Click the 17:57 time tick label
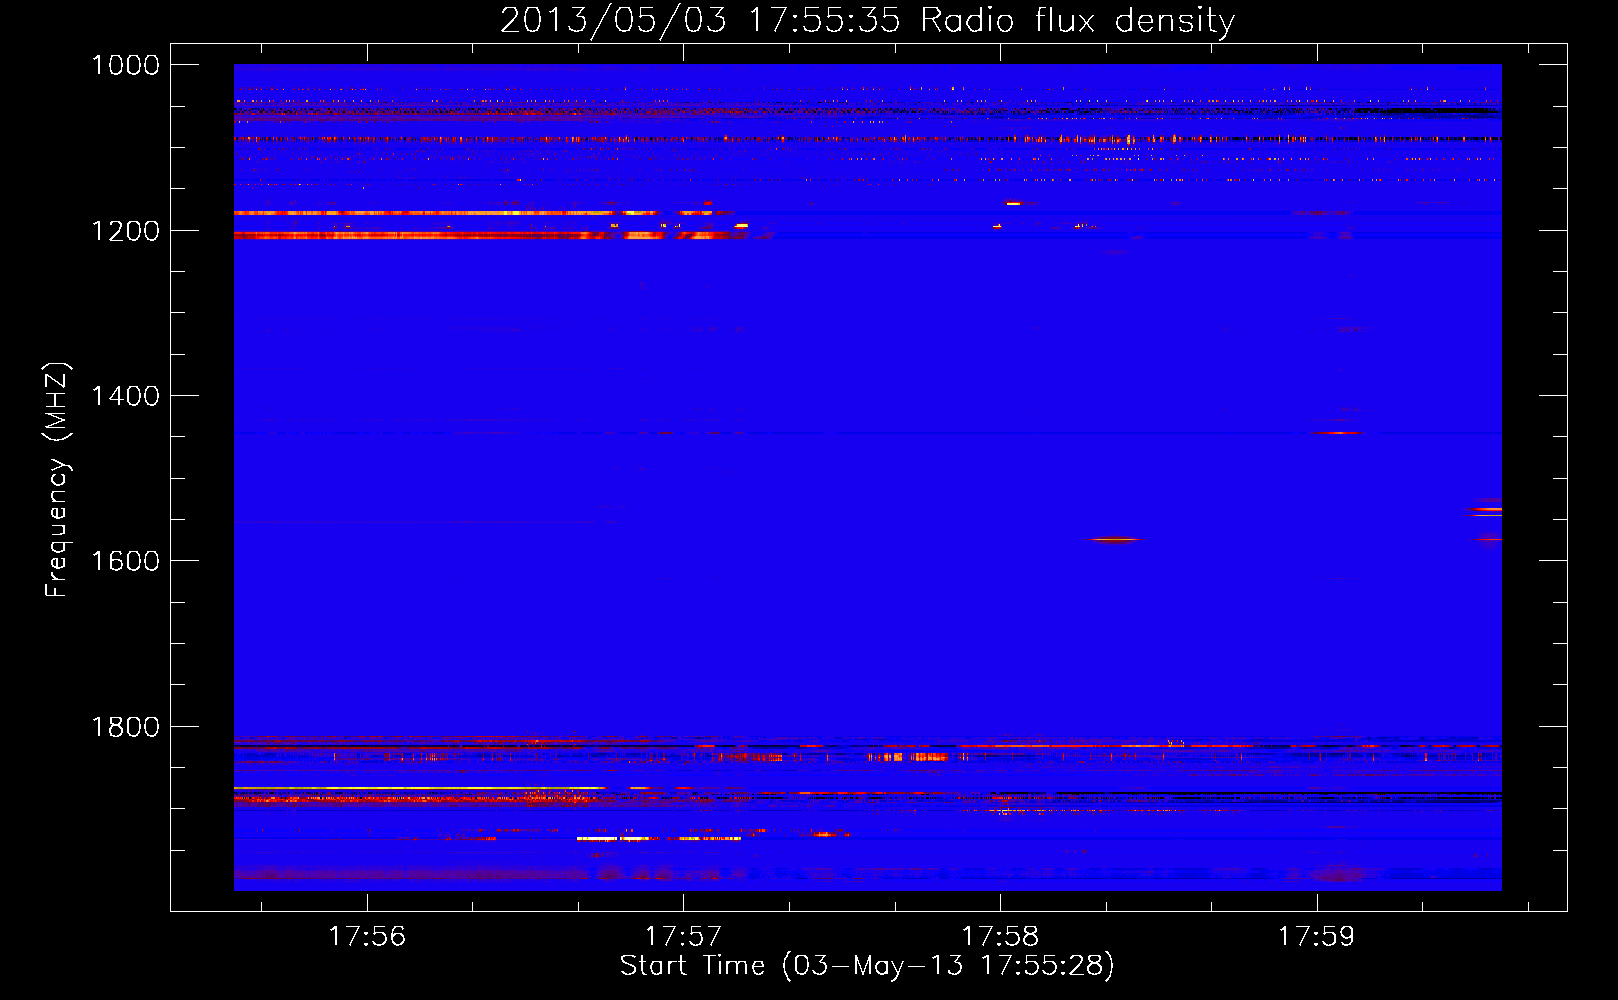The height and width of the screenshot is (1000, 1618). 683,937
